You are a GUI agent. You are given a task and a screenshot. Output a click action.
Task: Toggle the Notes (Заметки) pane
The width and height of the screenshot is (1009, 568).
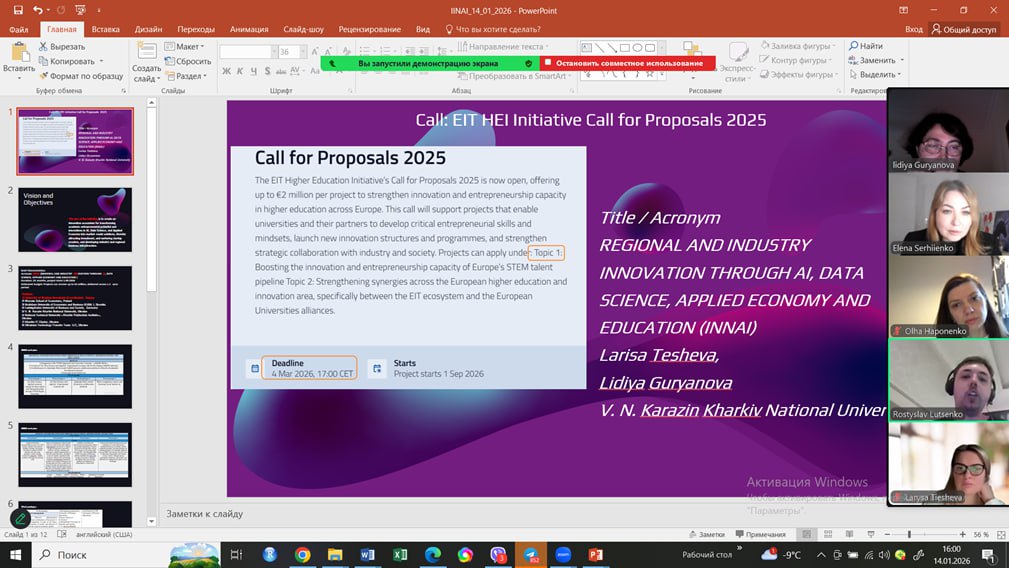705,535
